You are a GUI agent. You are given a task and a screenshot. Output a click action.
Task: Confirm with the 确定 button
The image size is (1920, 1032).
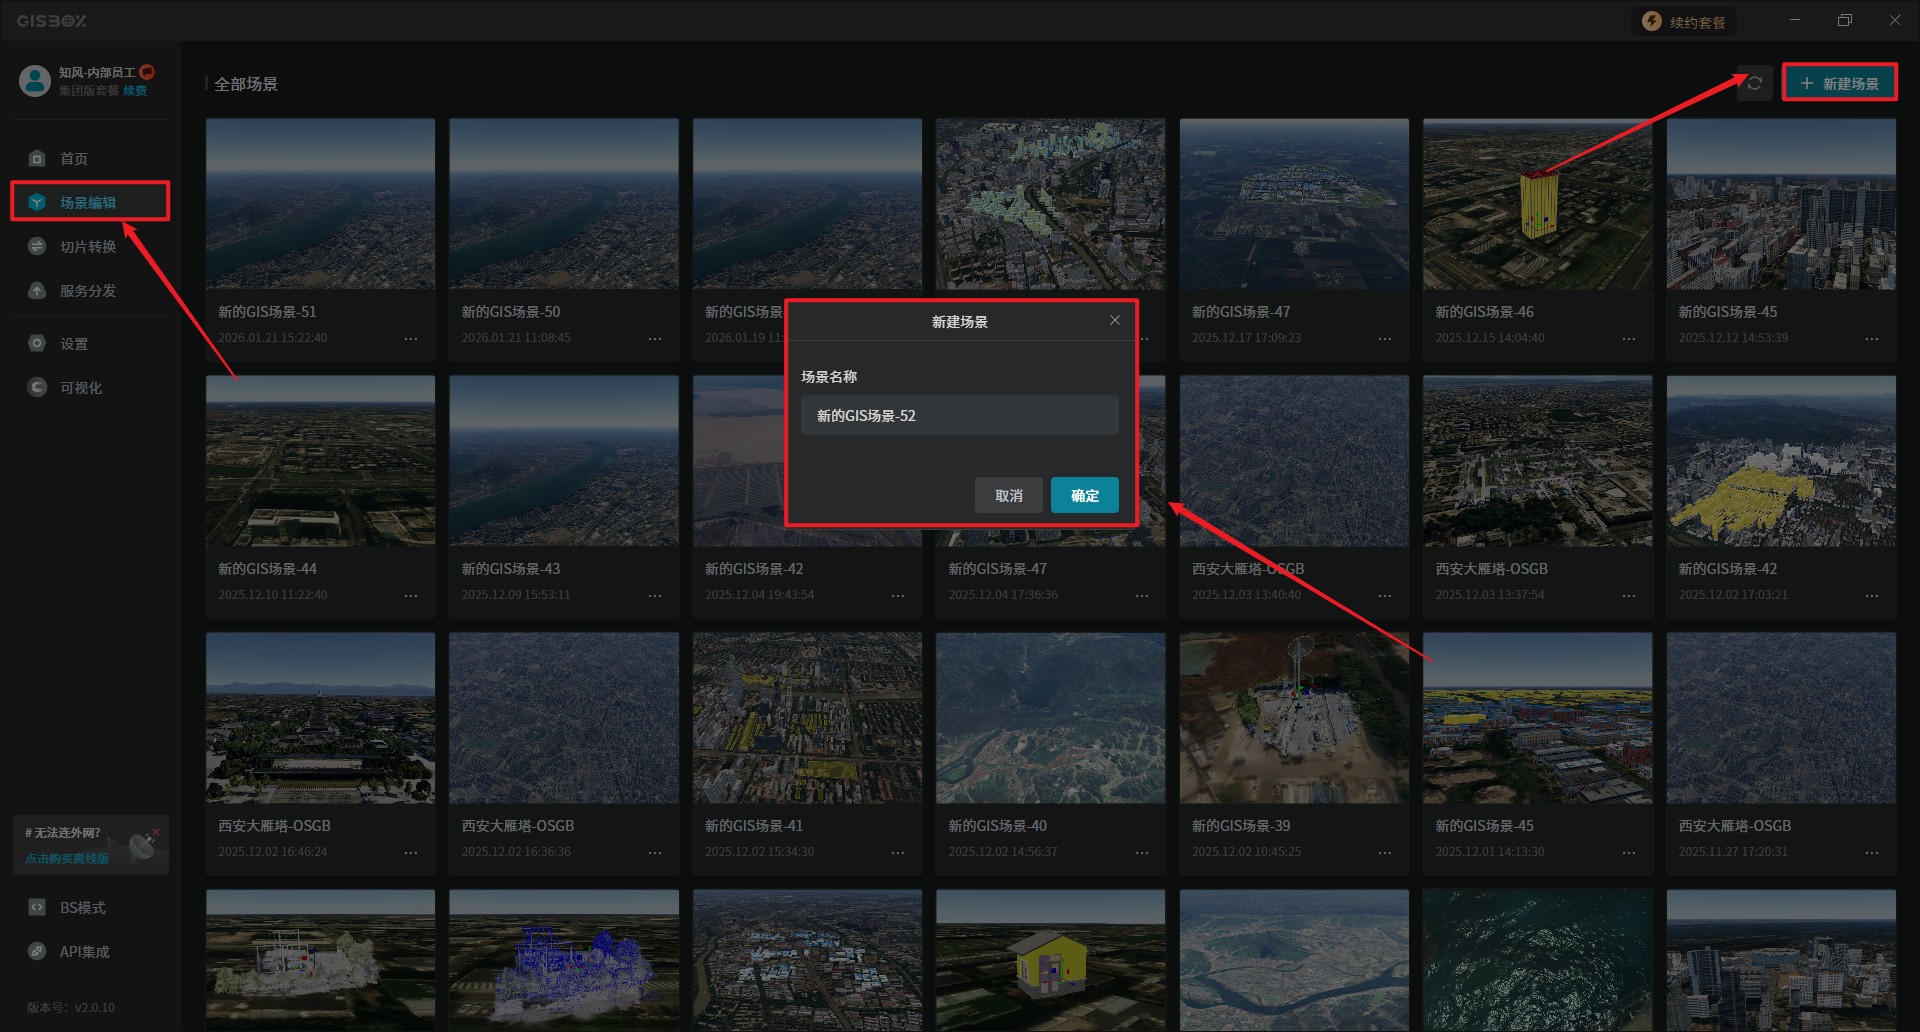pyautogui.click(x=1084, y=495)
